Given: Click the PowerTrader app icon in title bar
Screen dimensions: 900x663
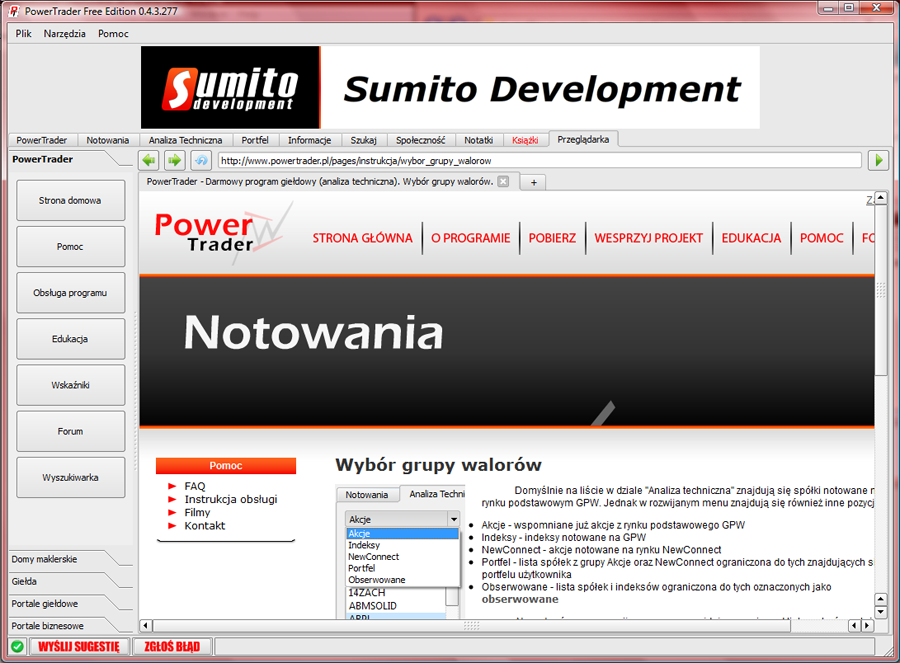Looking at the screenshot, I should (x=14, y=11).
